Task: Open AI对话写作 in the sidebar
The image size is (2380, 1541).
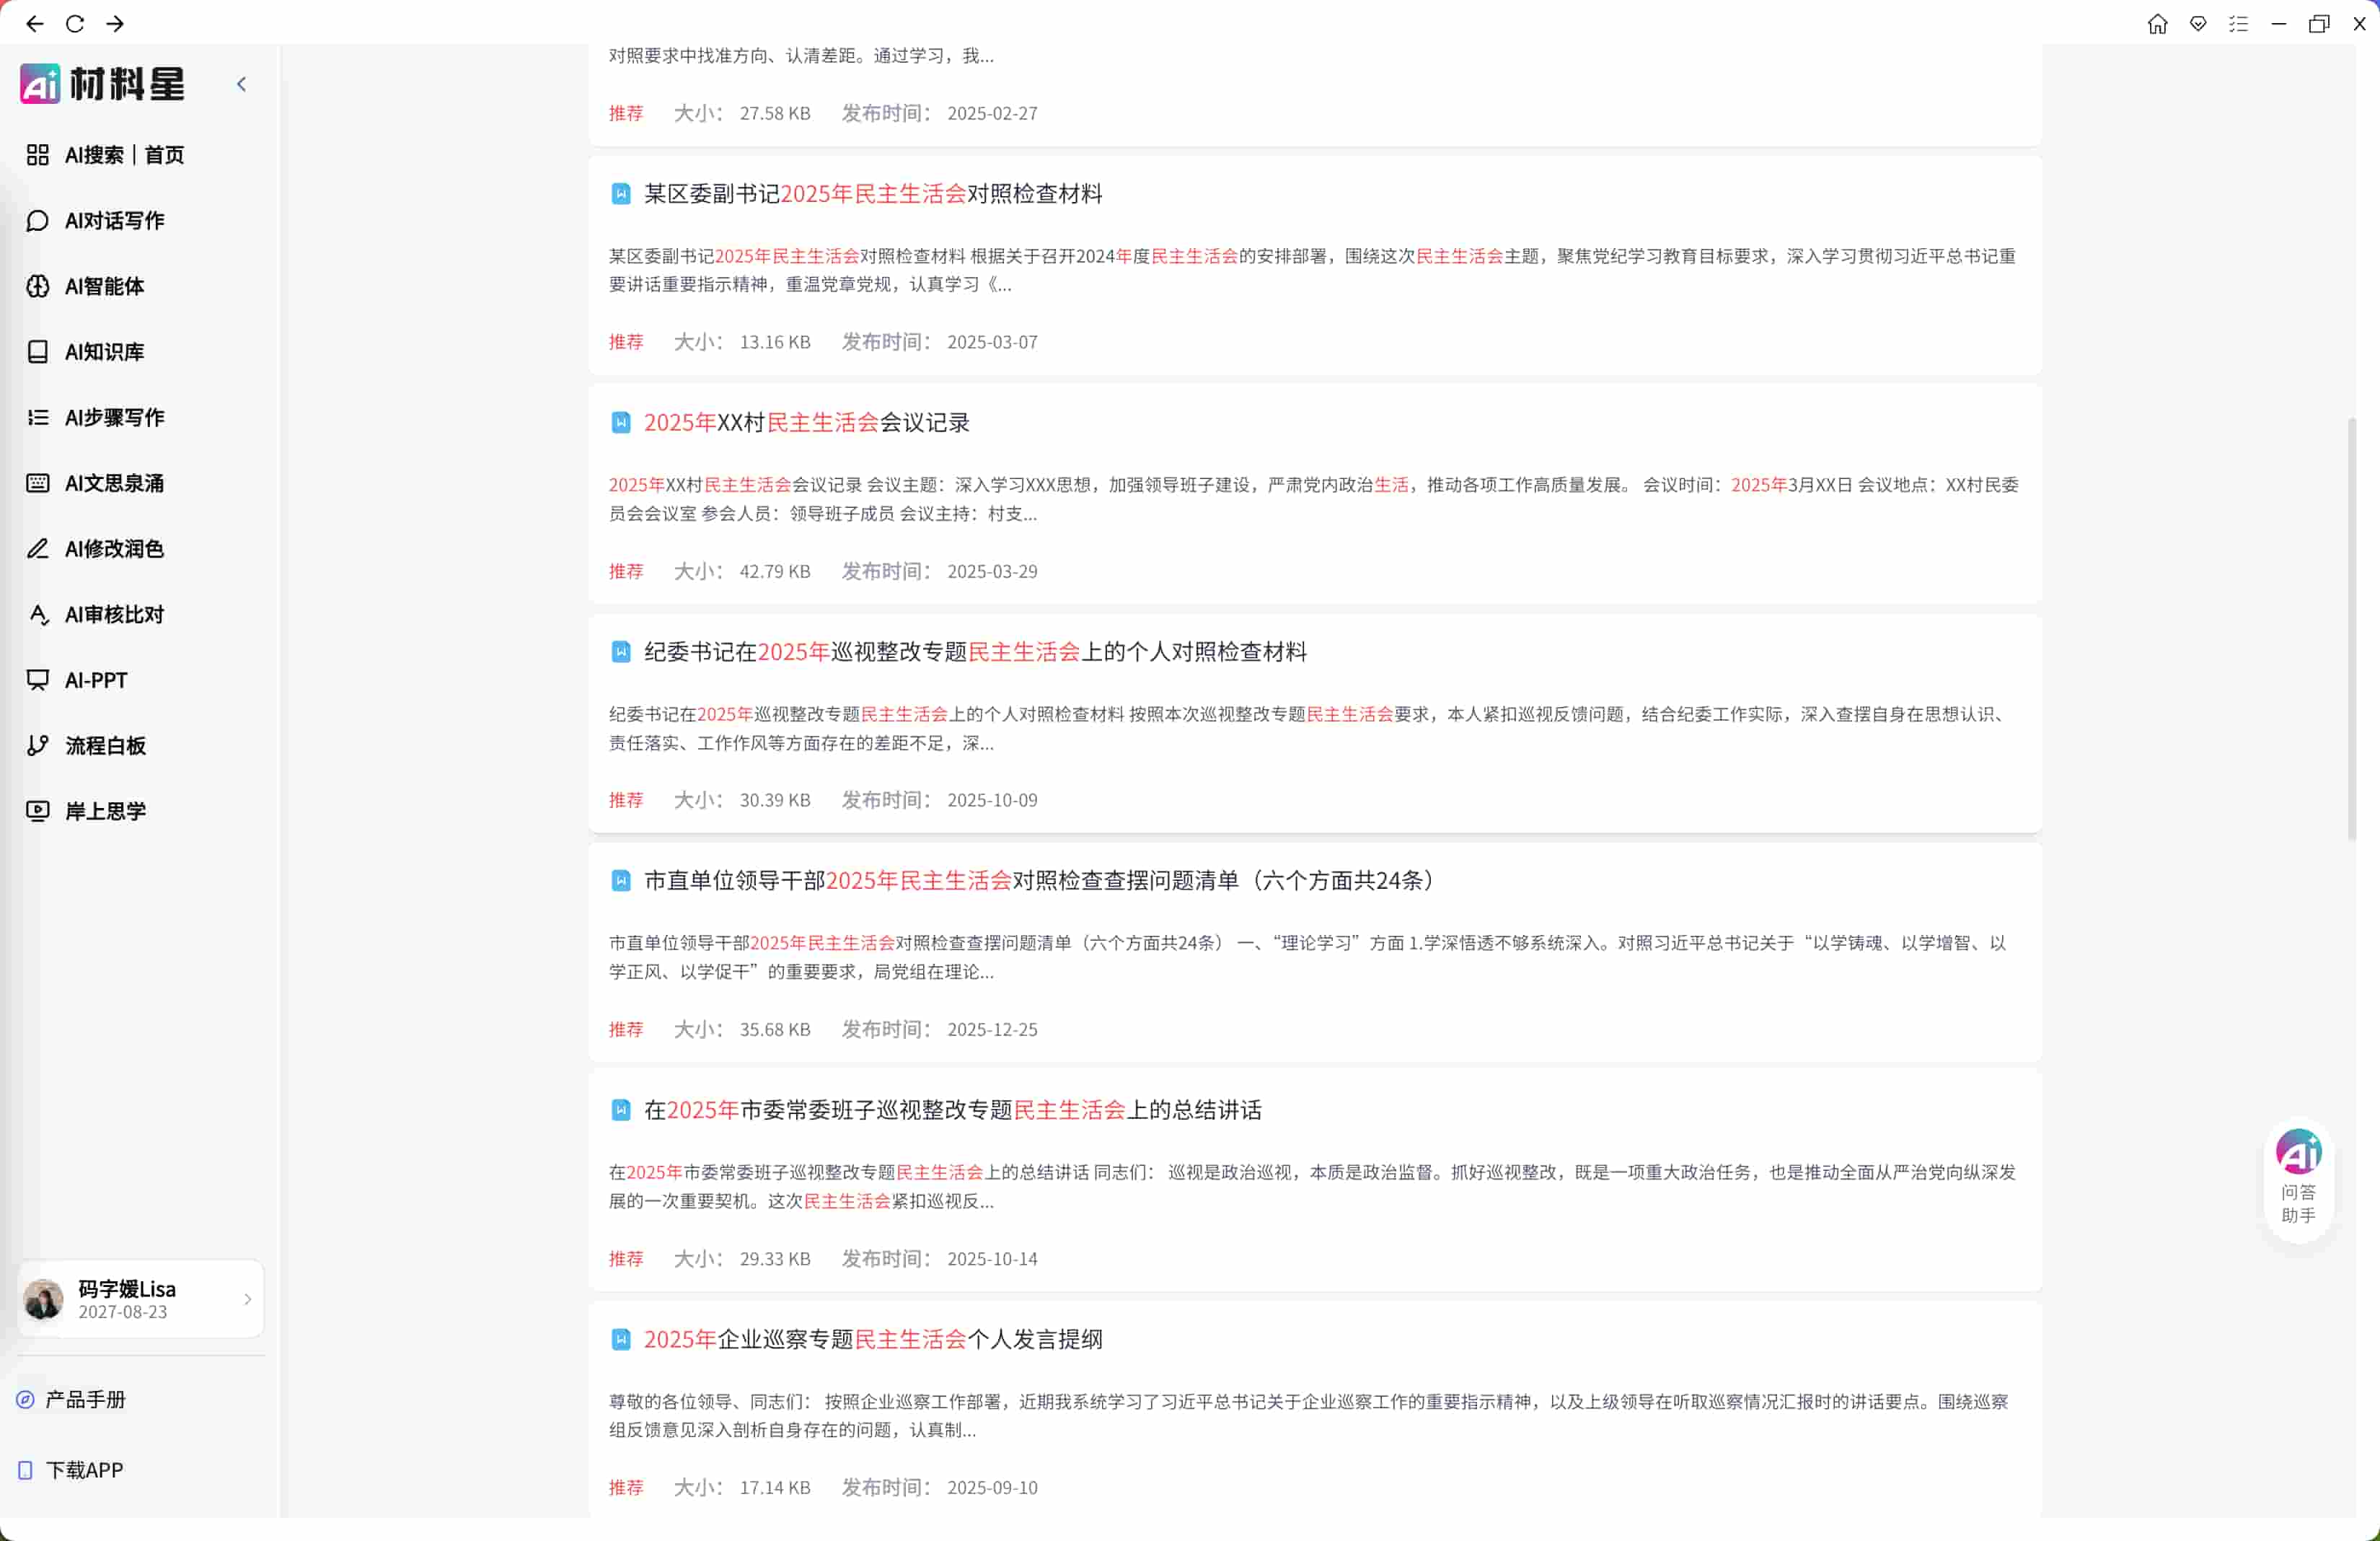Action: point(114,220)
